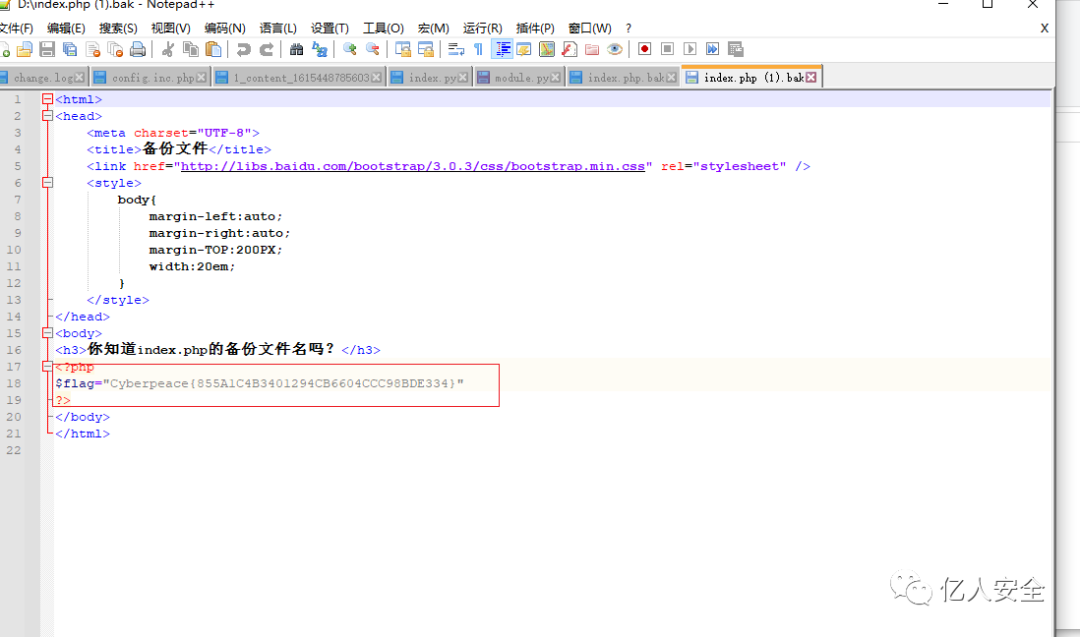This screenshot has height=637, width=1080.
Task: Copy selection using toolbar icon
Action: coord(191,49)
